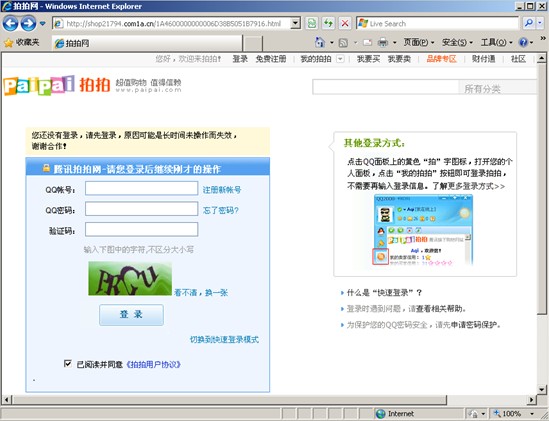Image resolution: width=549 pixels, height=421 pixels.
Task: Open the 《拍拍用户协议》 link
Action: click(153, 364)
